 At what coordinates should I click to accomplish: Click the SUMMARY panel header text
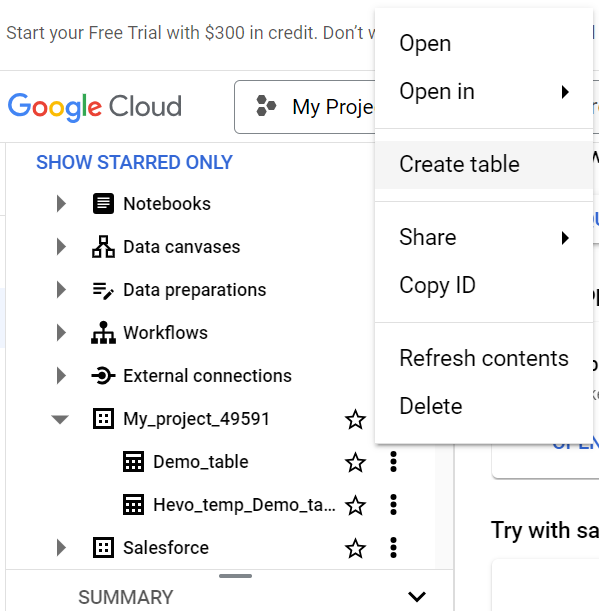(x=125, y=597)
